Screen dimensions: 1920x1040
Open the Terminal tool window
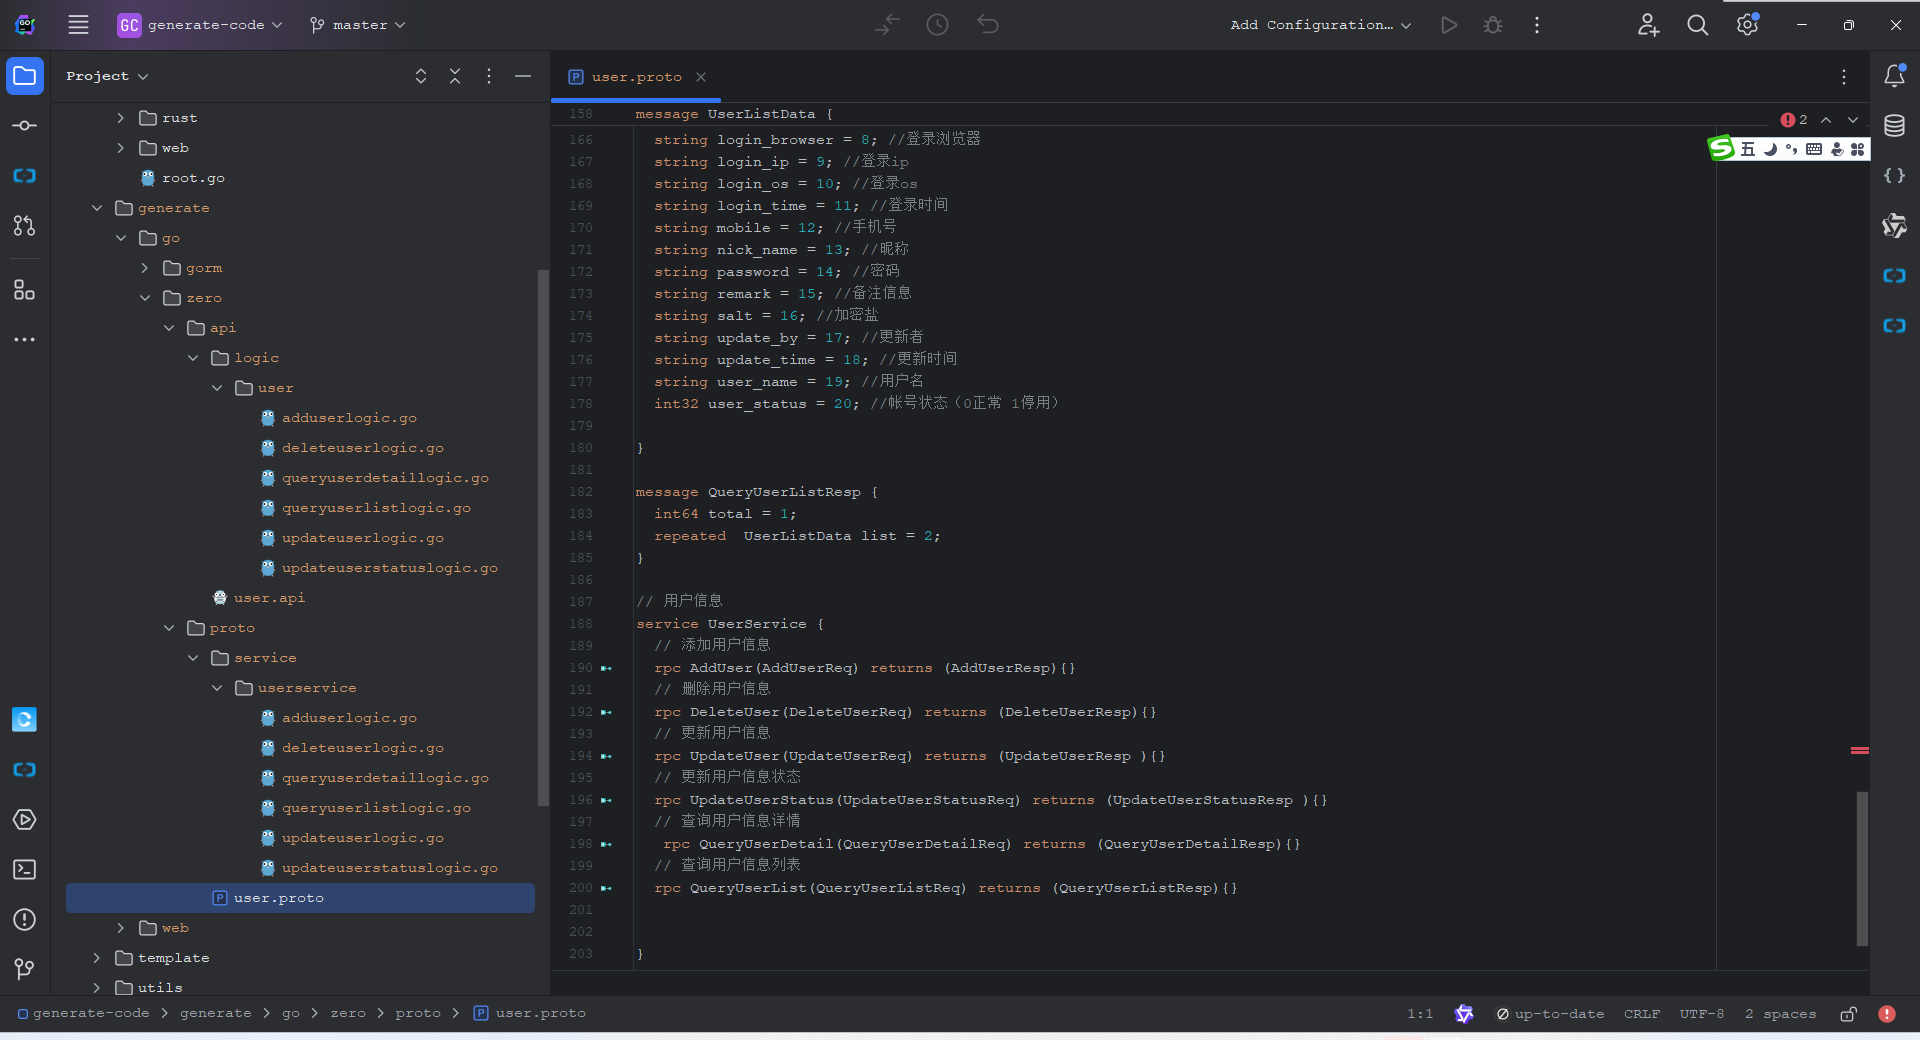[25, 870]
